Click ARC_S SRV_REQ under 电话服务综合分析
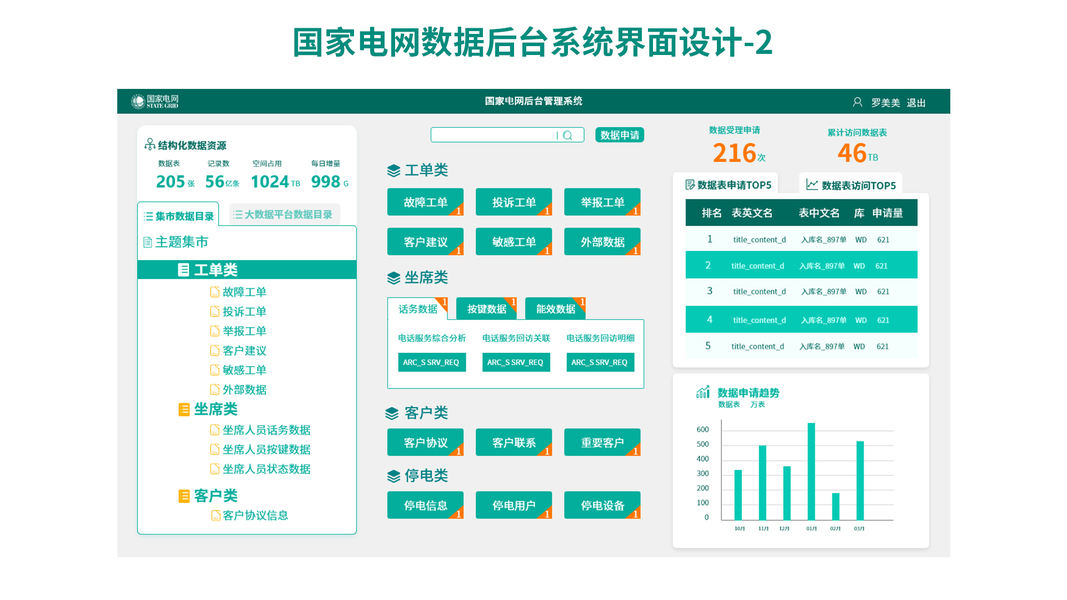 pyautogui.click(x=431, y=363)
